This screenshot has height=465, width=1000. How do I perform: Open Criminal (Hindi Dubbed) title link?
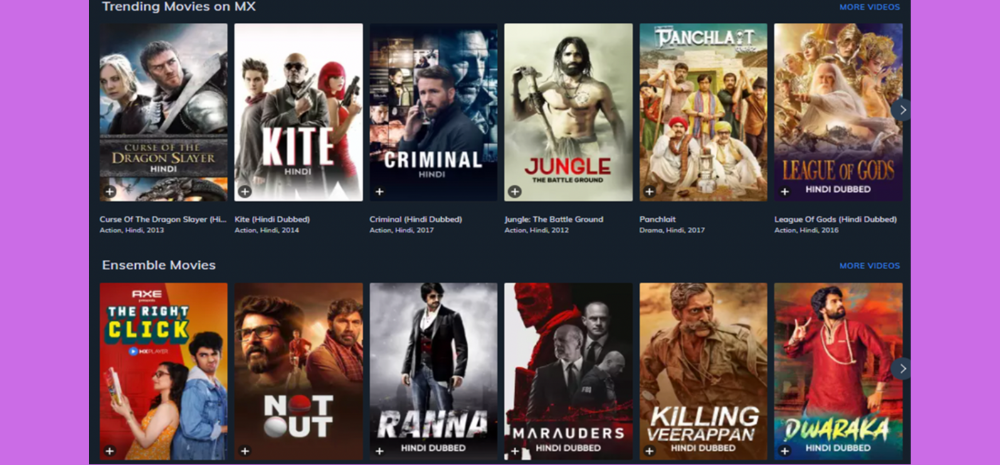pos(416,219)
